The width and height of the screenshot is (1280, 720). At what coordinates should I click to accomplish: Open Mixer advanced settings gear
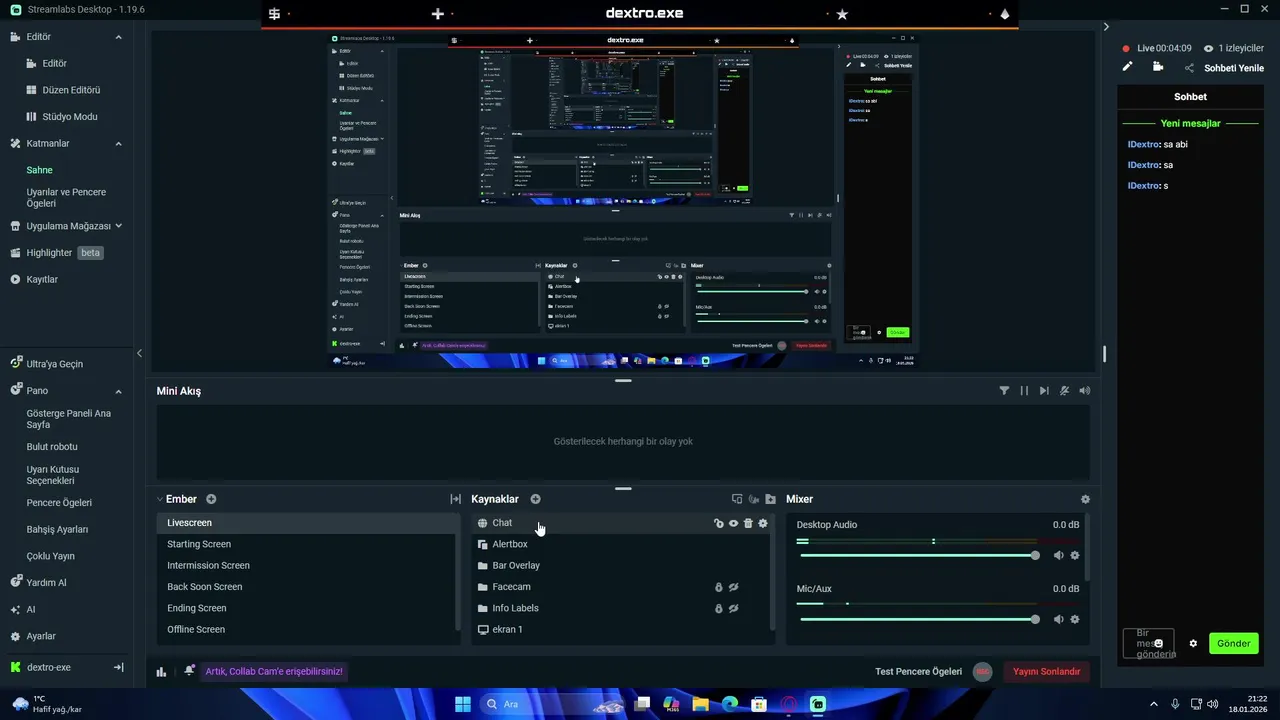point(1085,499)
